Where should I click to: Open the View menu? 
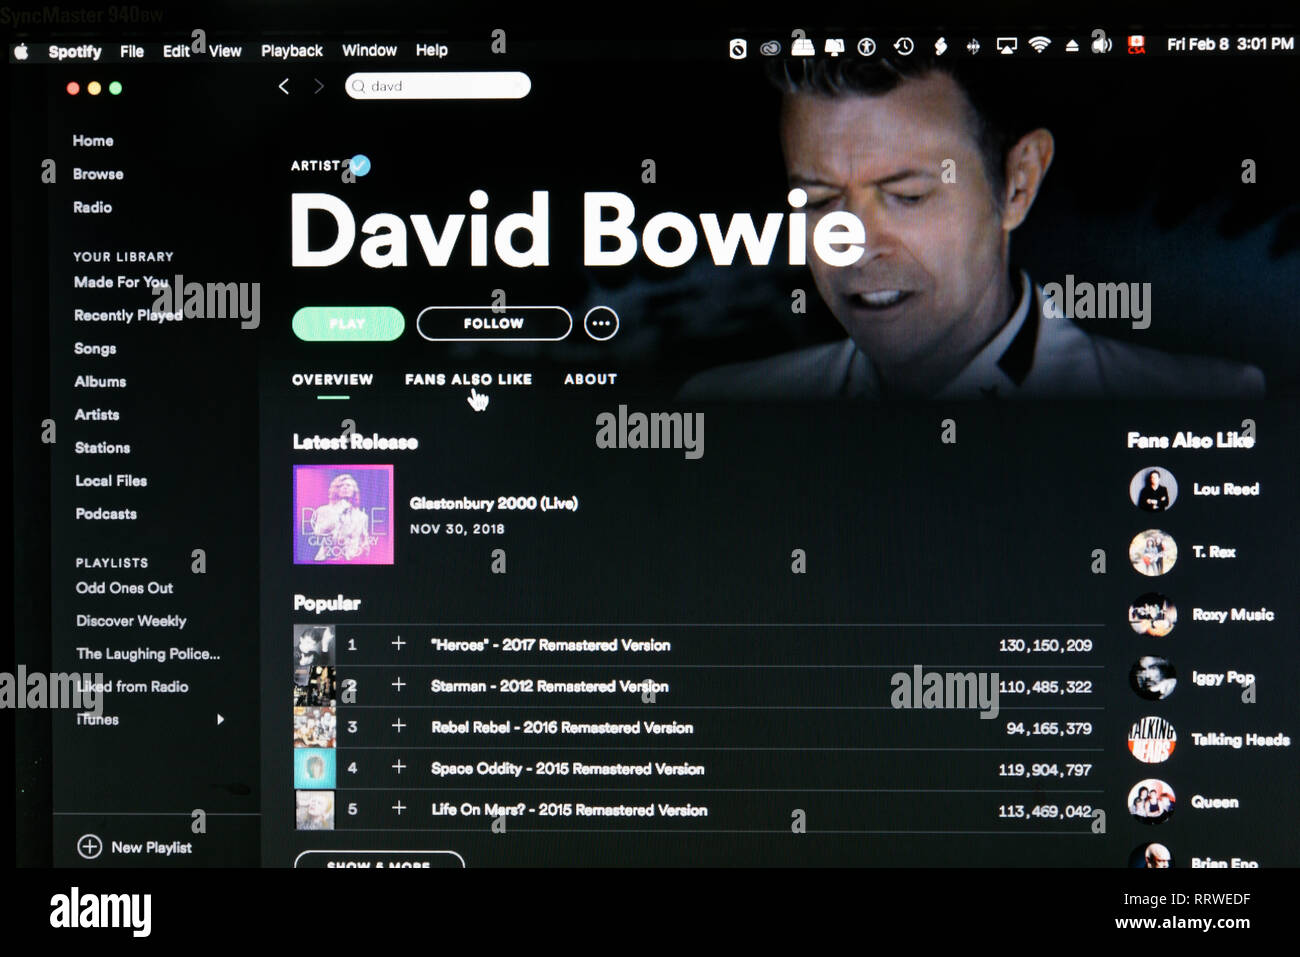pyautogui.click(x=225, y=51)
